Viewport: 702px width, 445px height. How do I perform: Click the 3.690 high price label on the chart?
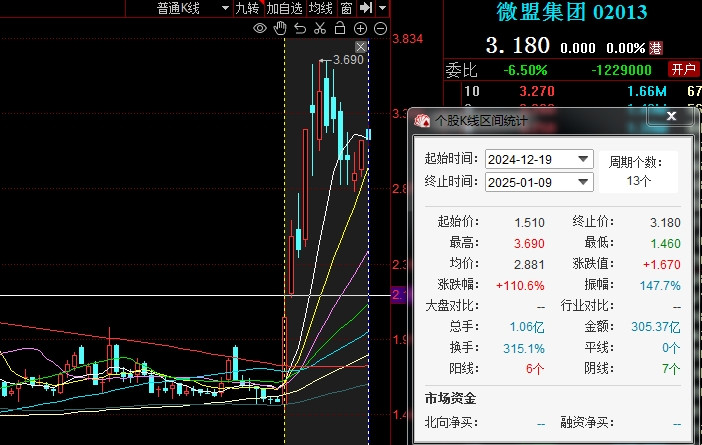[348, 60]
